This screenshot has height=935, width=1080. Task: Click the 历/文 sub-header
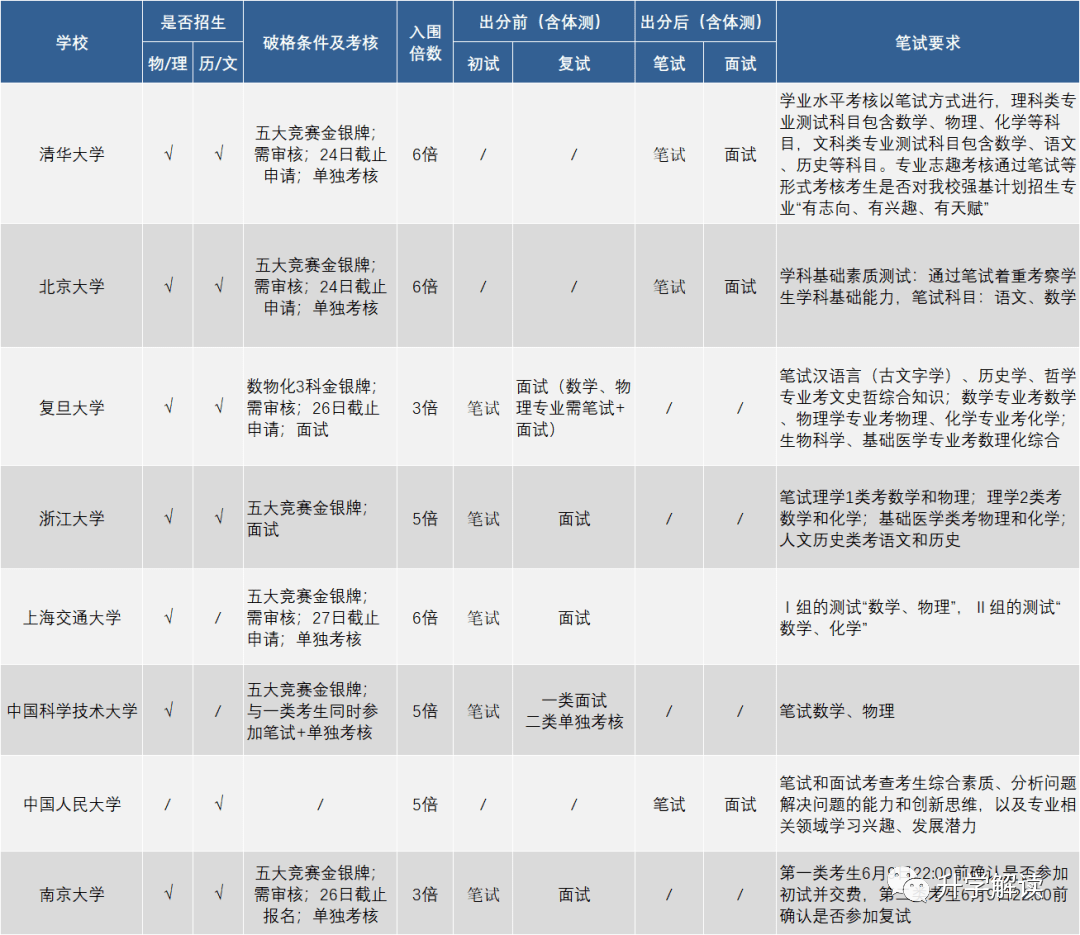[218, 63]
